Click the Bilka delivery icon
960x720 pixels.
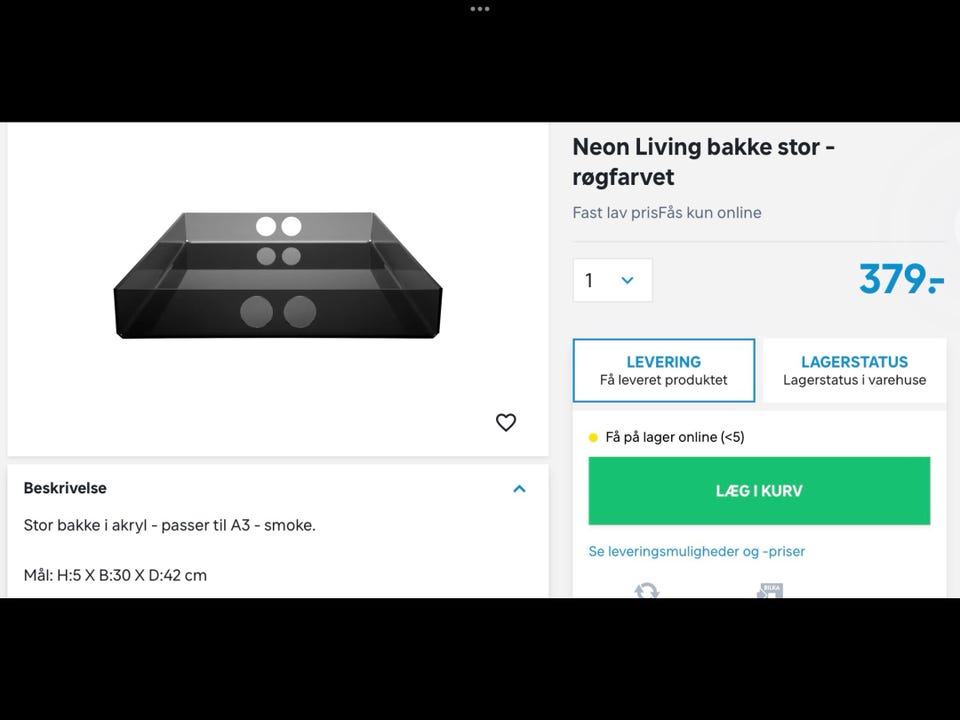769,591
